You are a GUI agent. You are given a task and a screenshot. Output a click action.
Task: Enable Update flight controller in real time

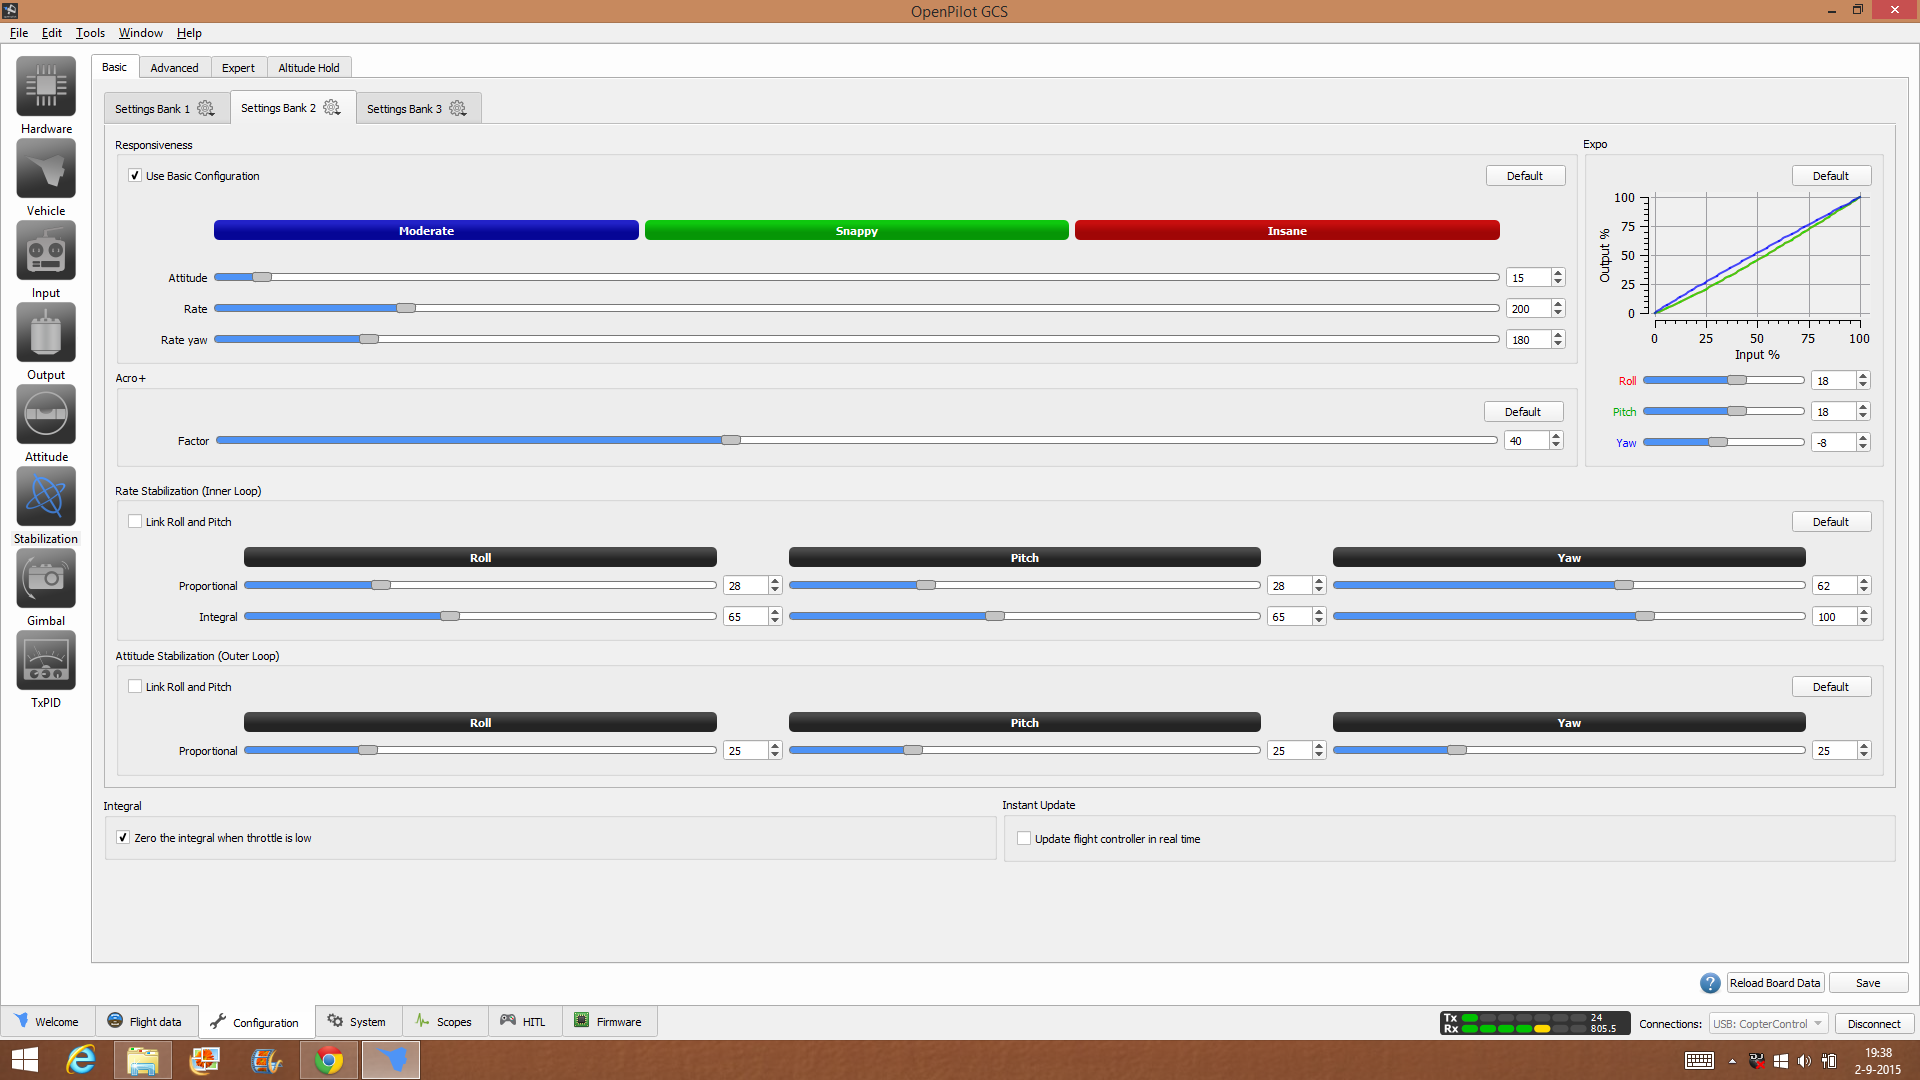(x=1024, y=838)
